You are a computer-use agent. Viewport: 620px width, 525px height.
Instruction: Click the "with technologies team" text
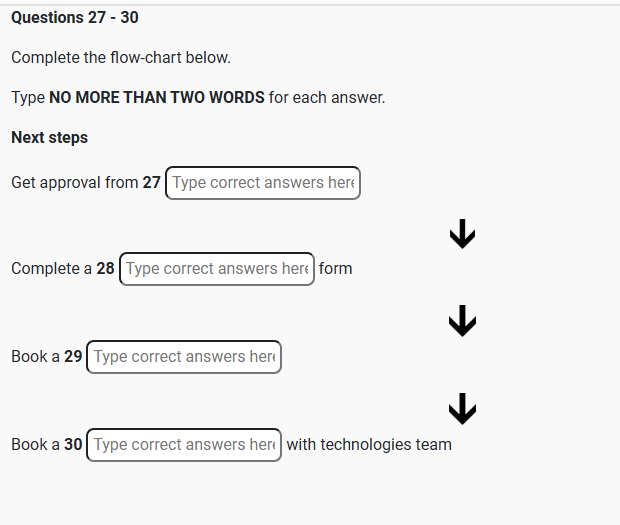click(369, 445)
